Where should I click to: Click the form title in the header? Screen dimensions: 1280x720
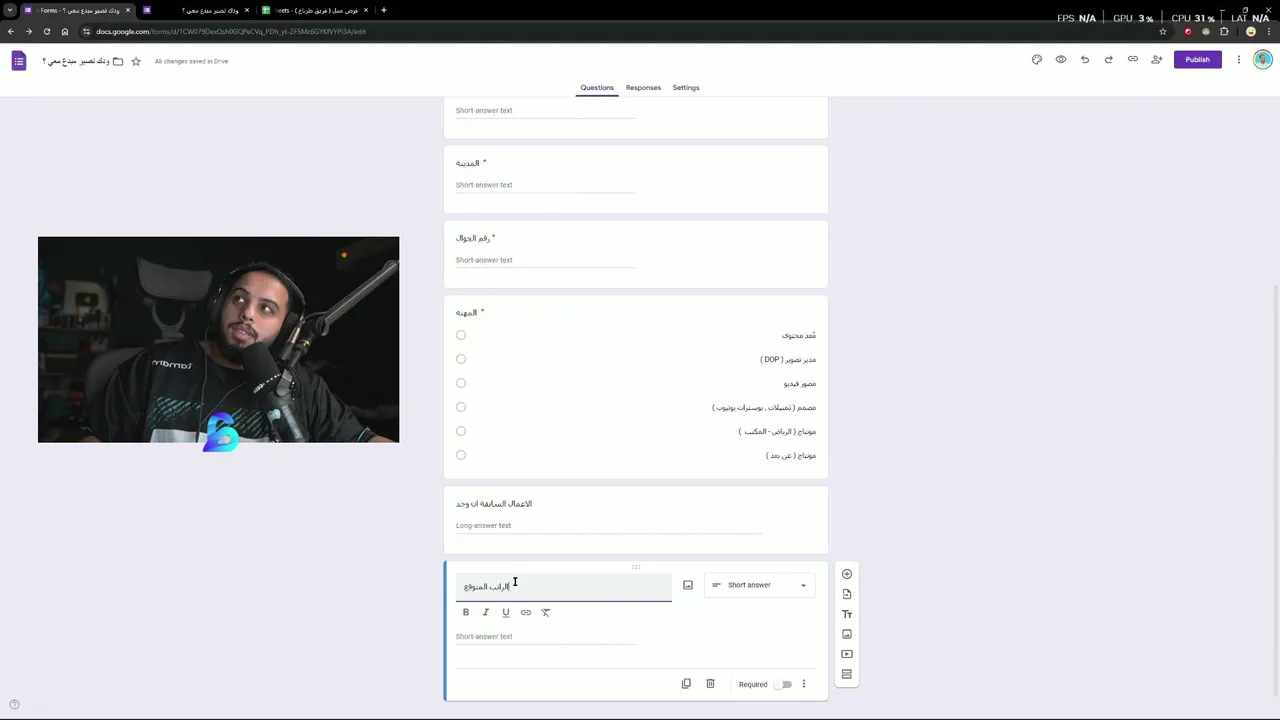tap(76, 61)
